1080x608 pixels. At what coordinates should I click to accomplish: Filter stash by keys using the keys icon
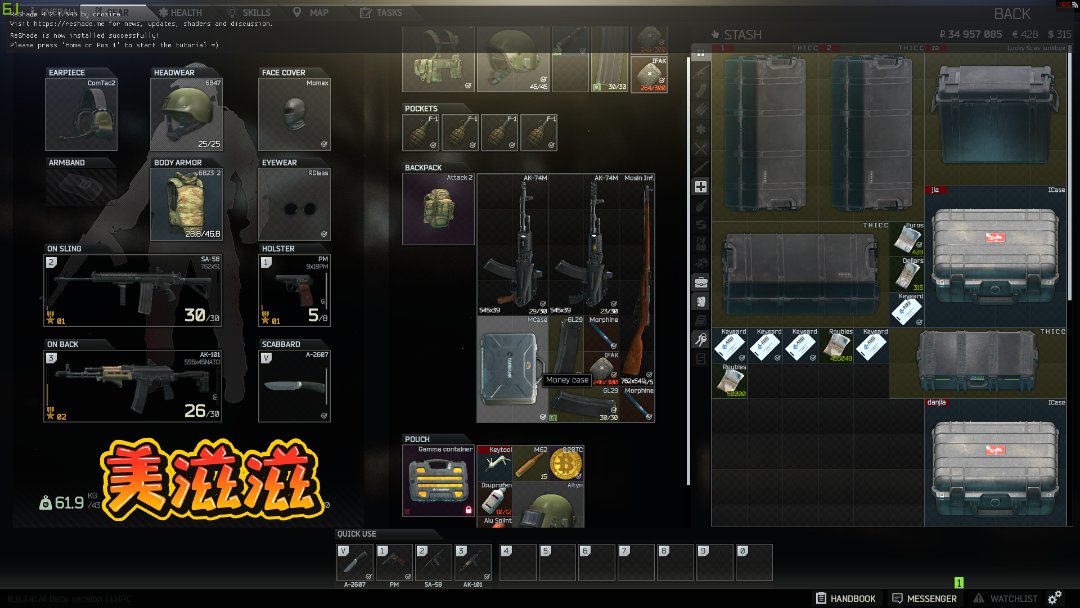click(x=700, y=339)
